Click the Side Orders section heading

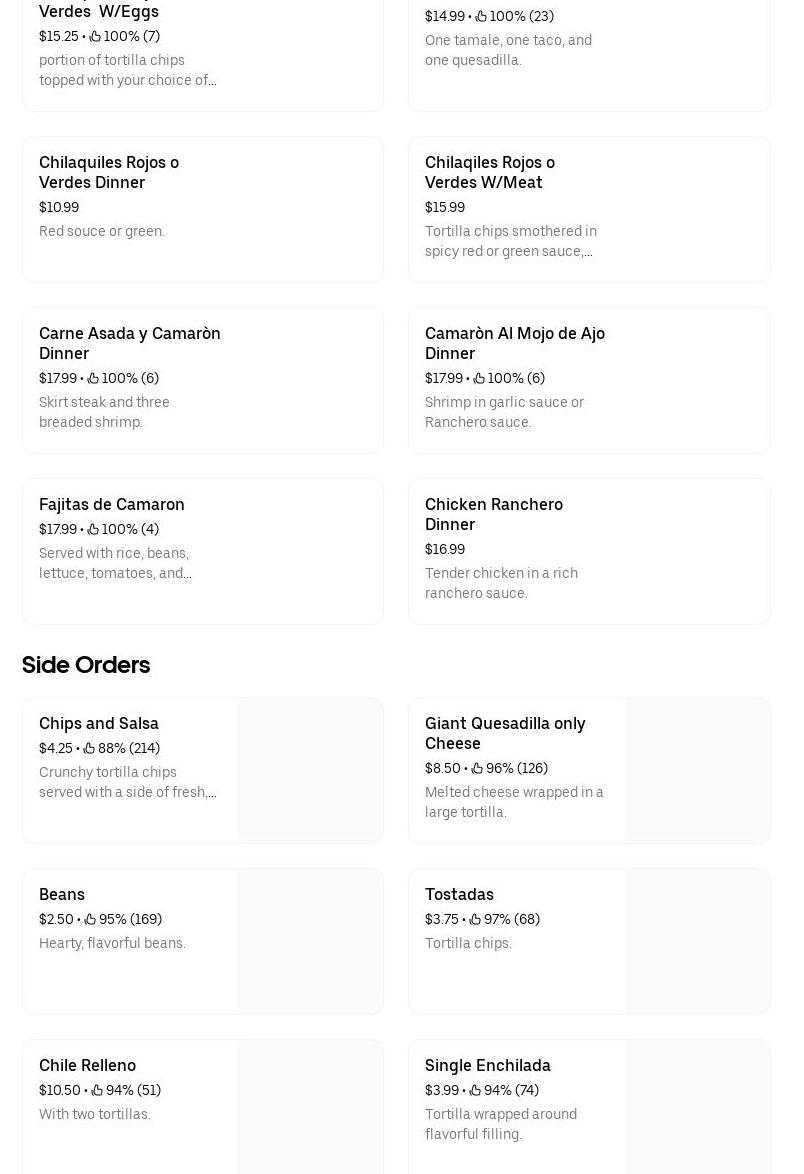point(86,665)
